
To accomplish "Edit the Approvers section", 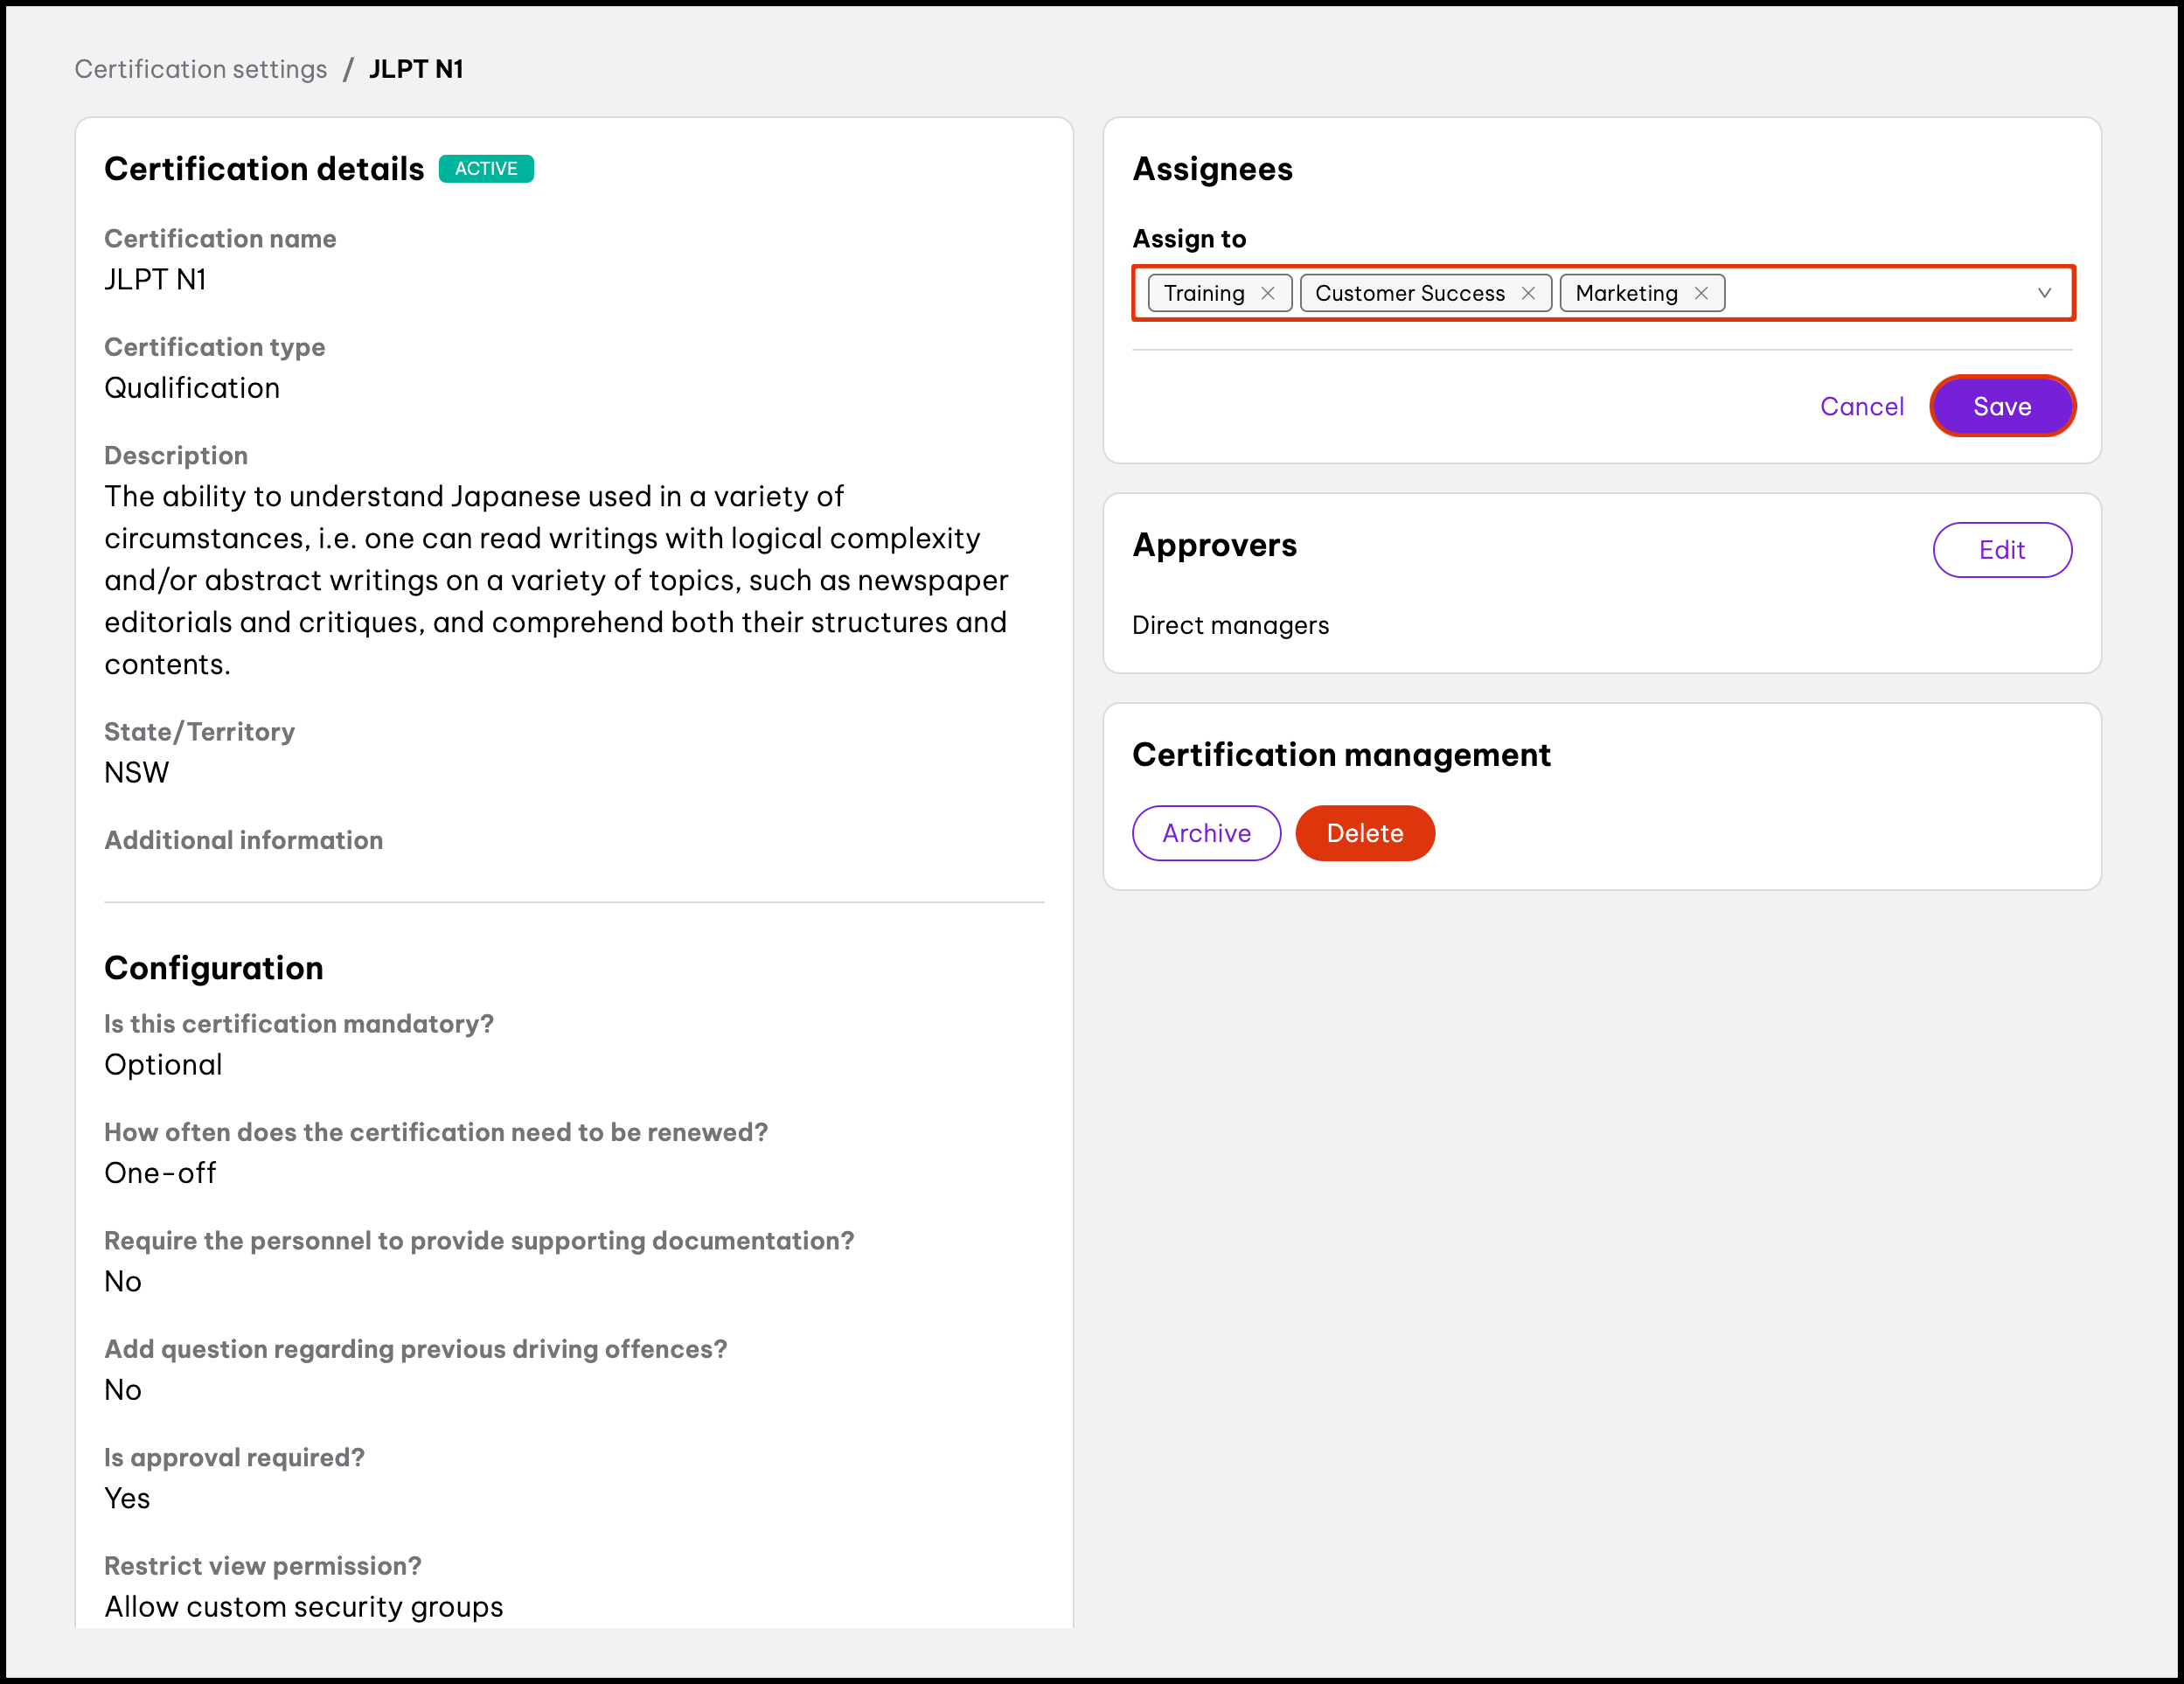I will (2002, 550).
